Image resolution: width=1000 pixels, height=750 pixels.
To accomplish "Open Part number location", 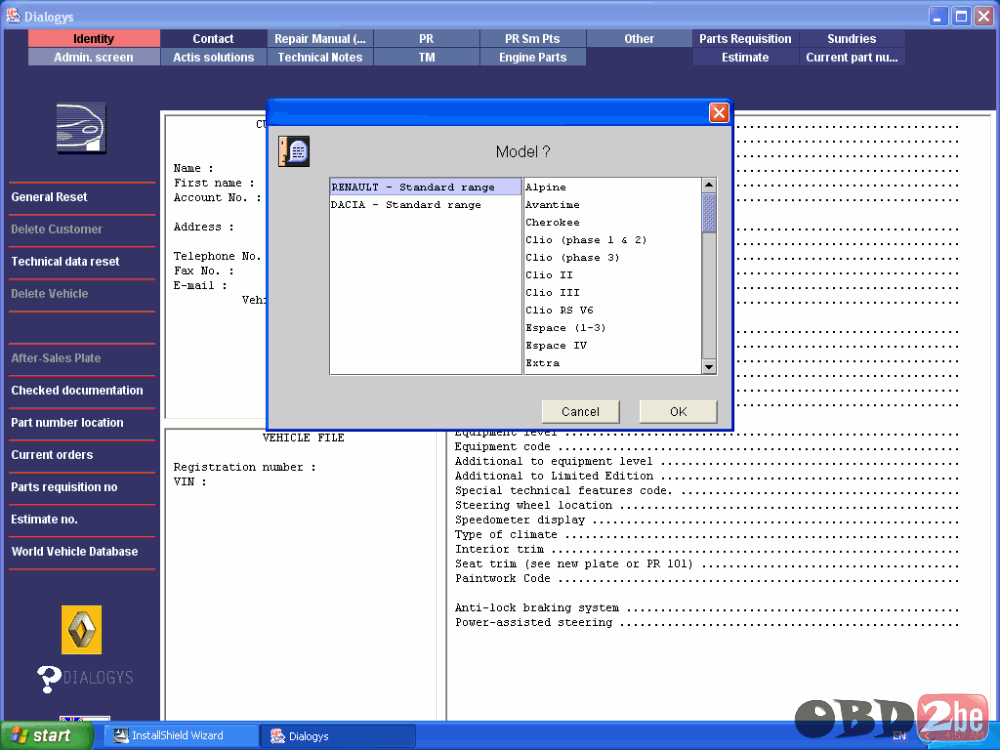I will tap(67, 423).
